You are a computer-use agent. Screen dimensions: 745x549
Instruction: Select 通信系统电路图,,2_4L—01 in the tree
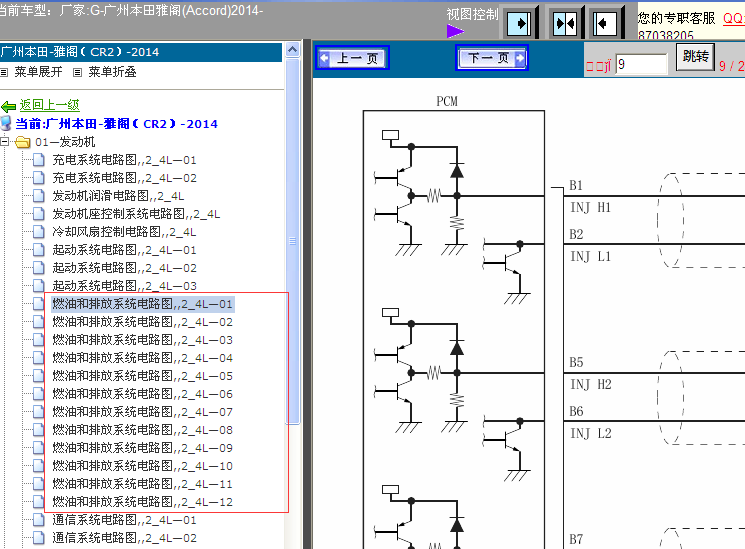coord(124,520)
